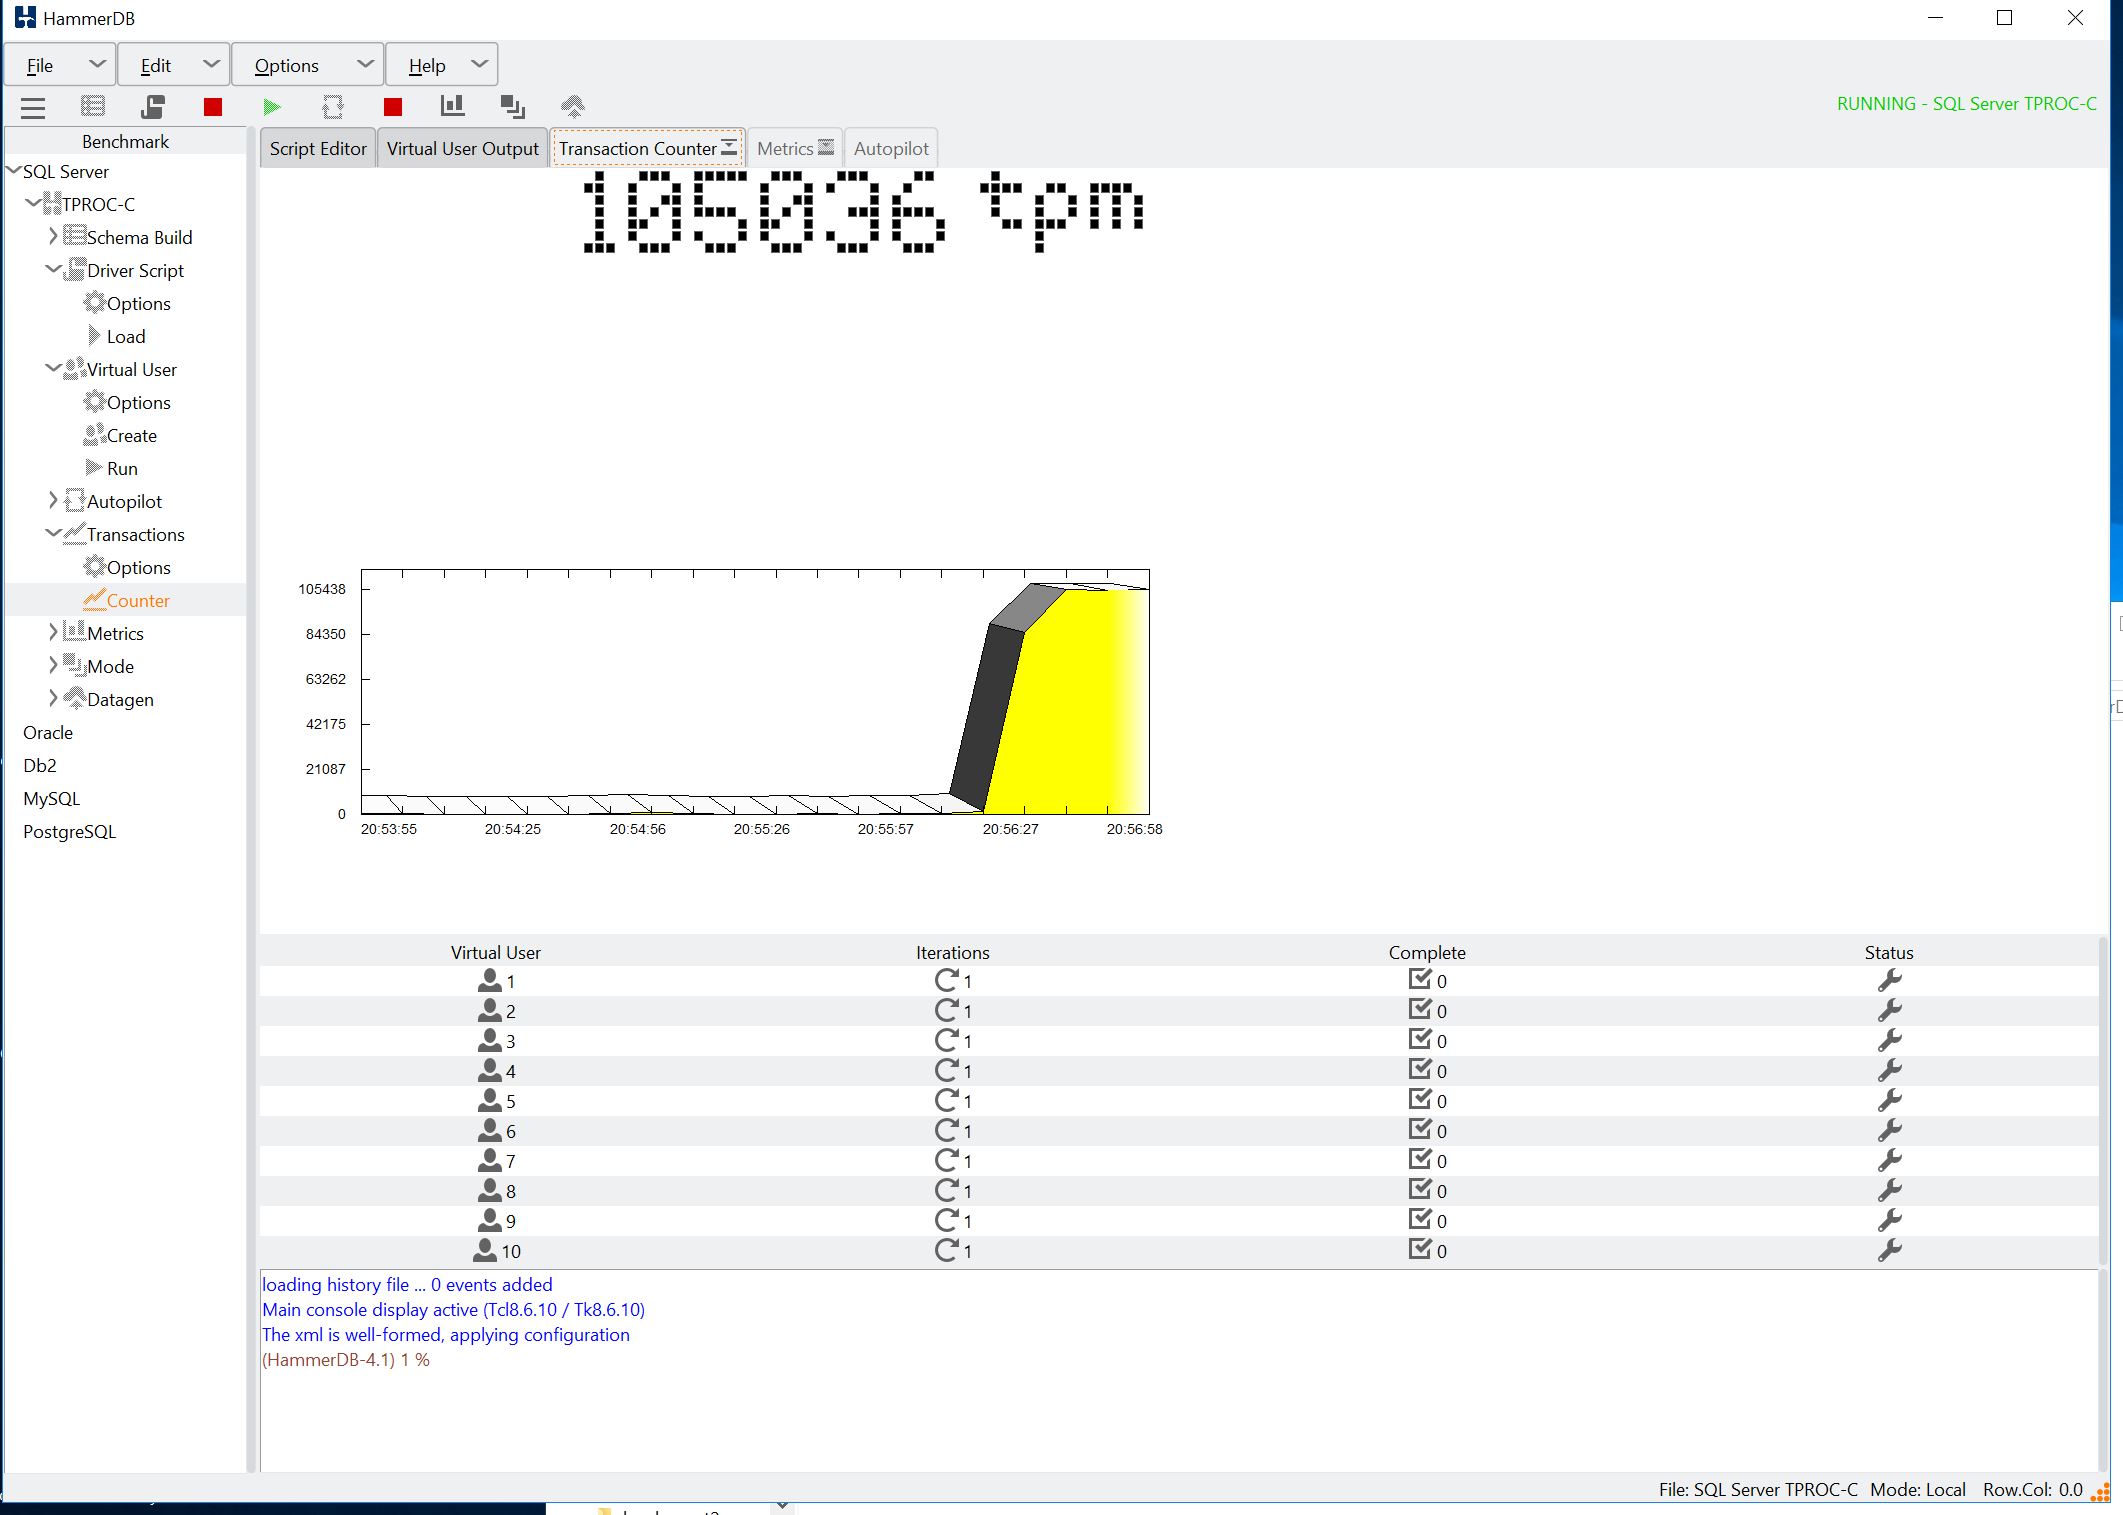Expand the Datagen tree node
This screenshot has width=2123, height=1515.
(53, 698)
